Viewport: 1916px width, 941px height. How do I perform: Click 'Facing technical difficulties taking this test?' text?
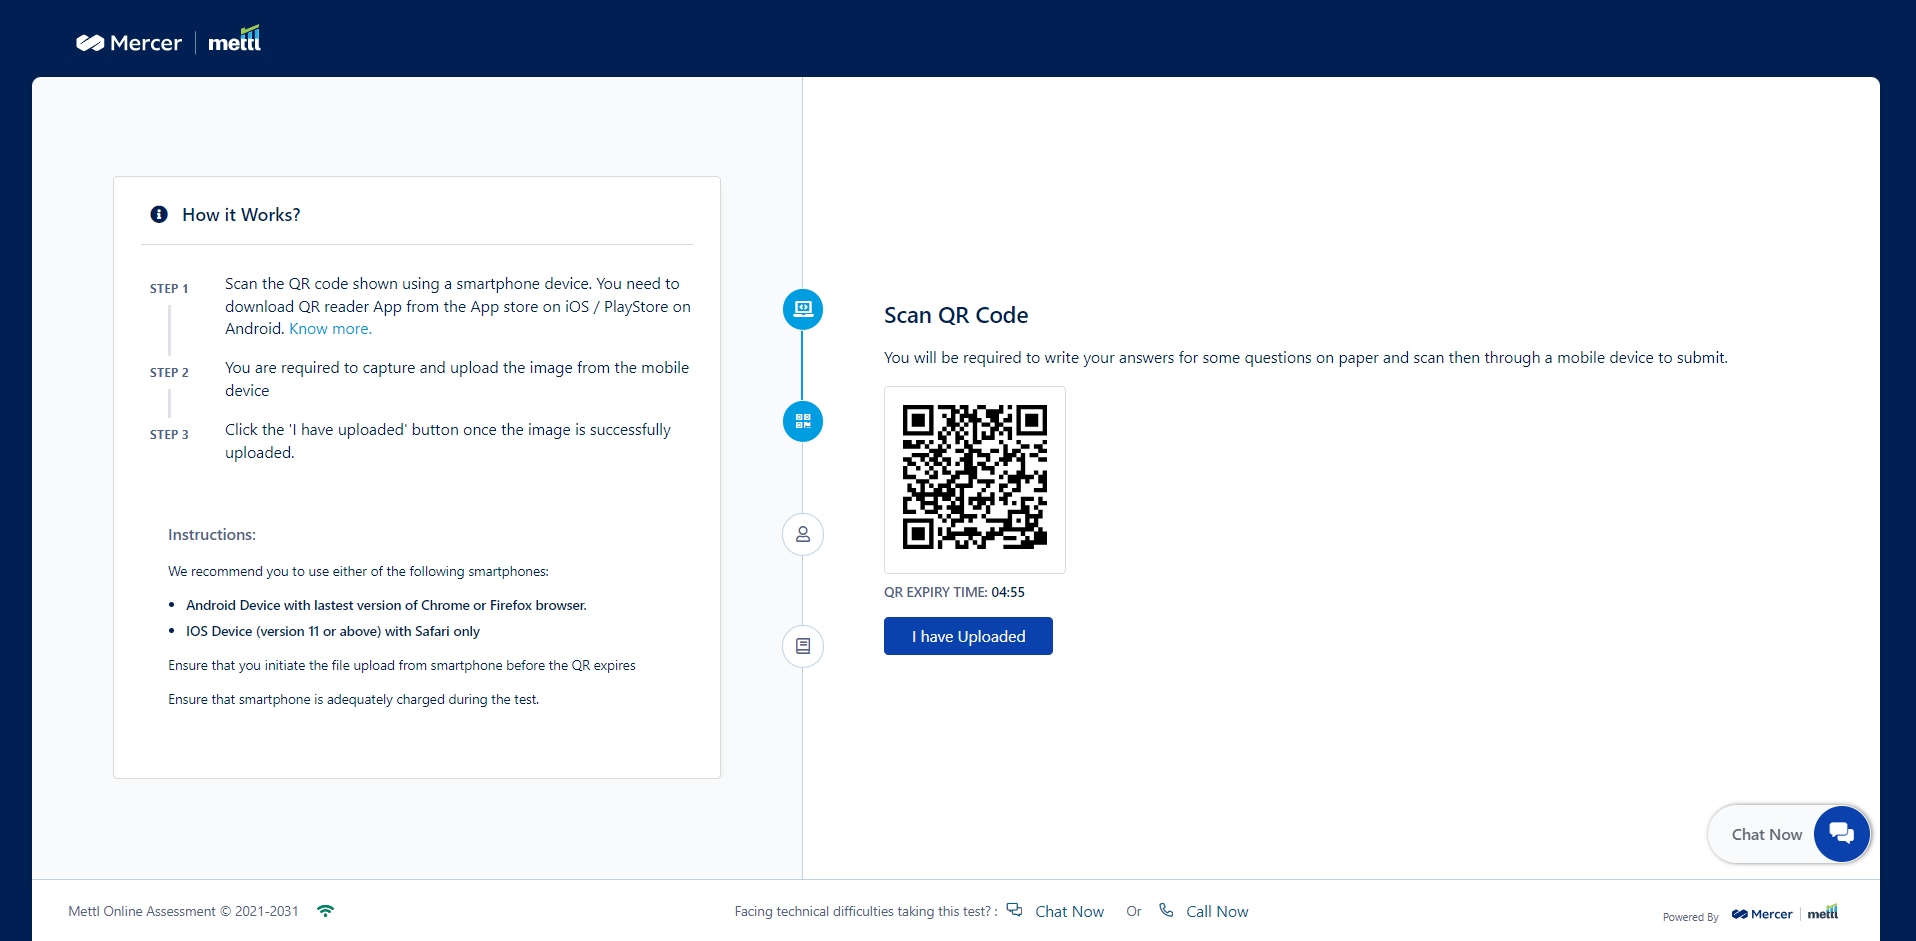866,911
